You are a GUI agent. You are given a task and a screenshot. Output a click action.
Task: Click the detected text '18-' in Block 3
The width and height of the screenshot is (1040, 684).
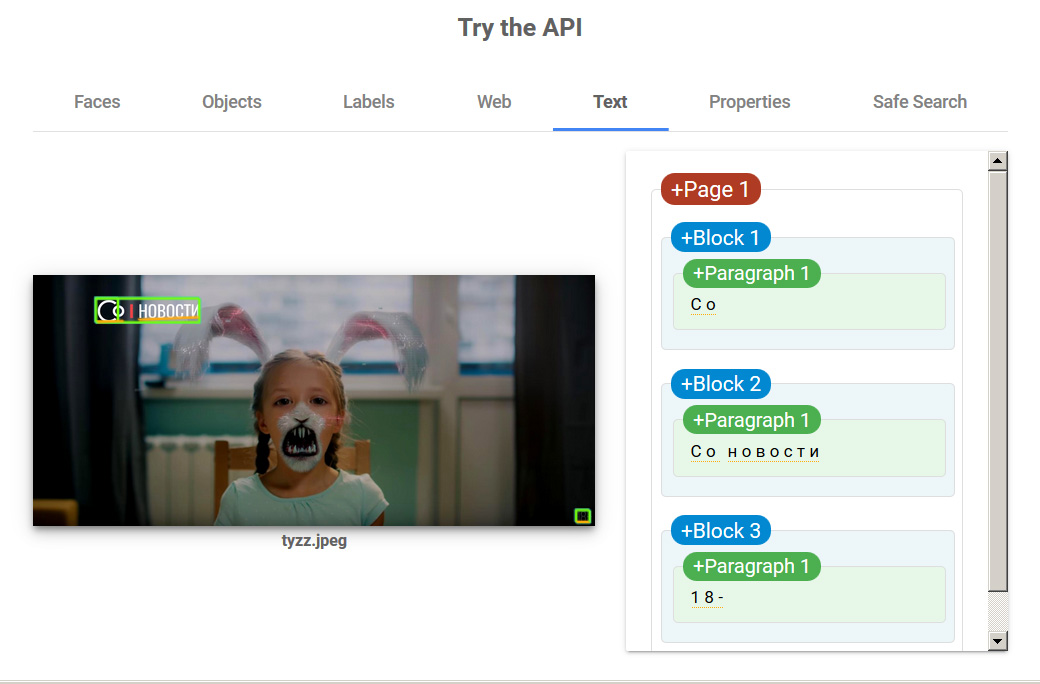(x=707, y=598)
